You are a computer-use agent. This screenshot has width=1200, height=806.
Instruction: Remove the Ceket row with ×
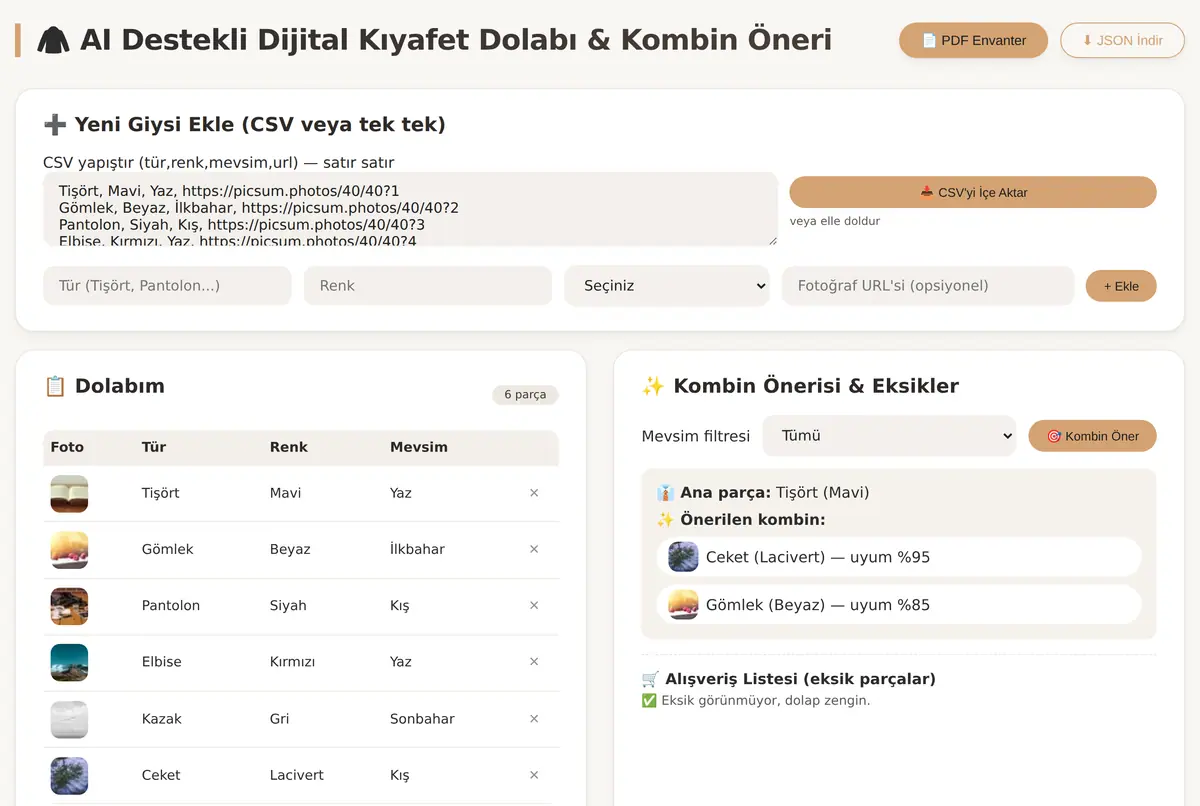point(534,775)
